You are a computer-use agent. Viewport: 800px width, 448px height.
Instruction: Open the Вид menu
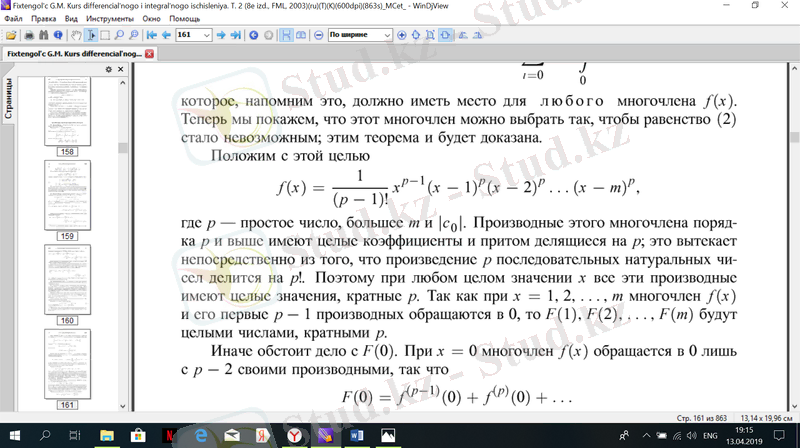[71, 19]
